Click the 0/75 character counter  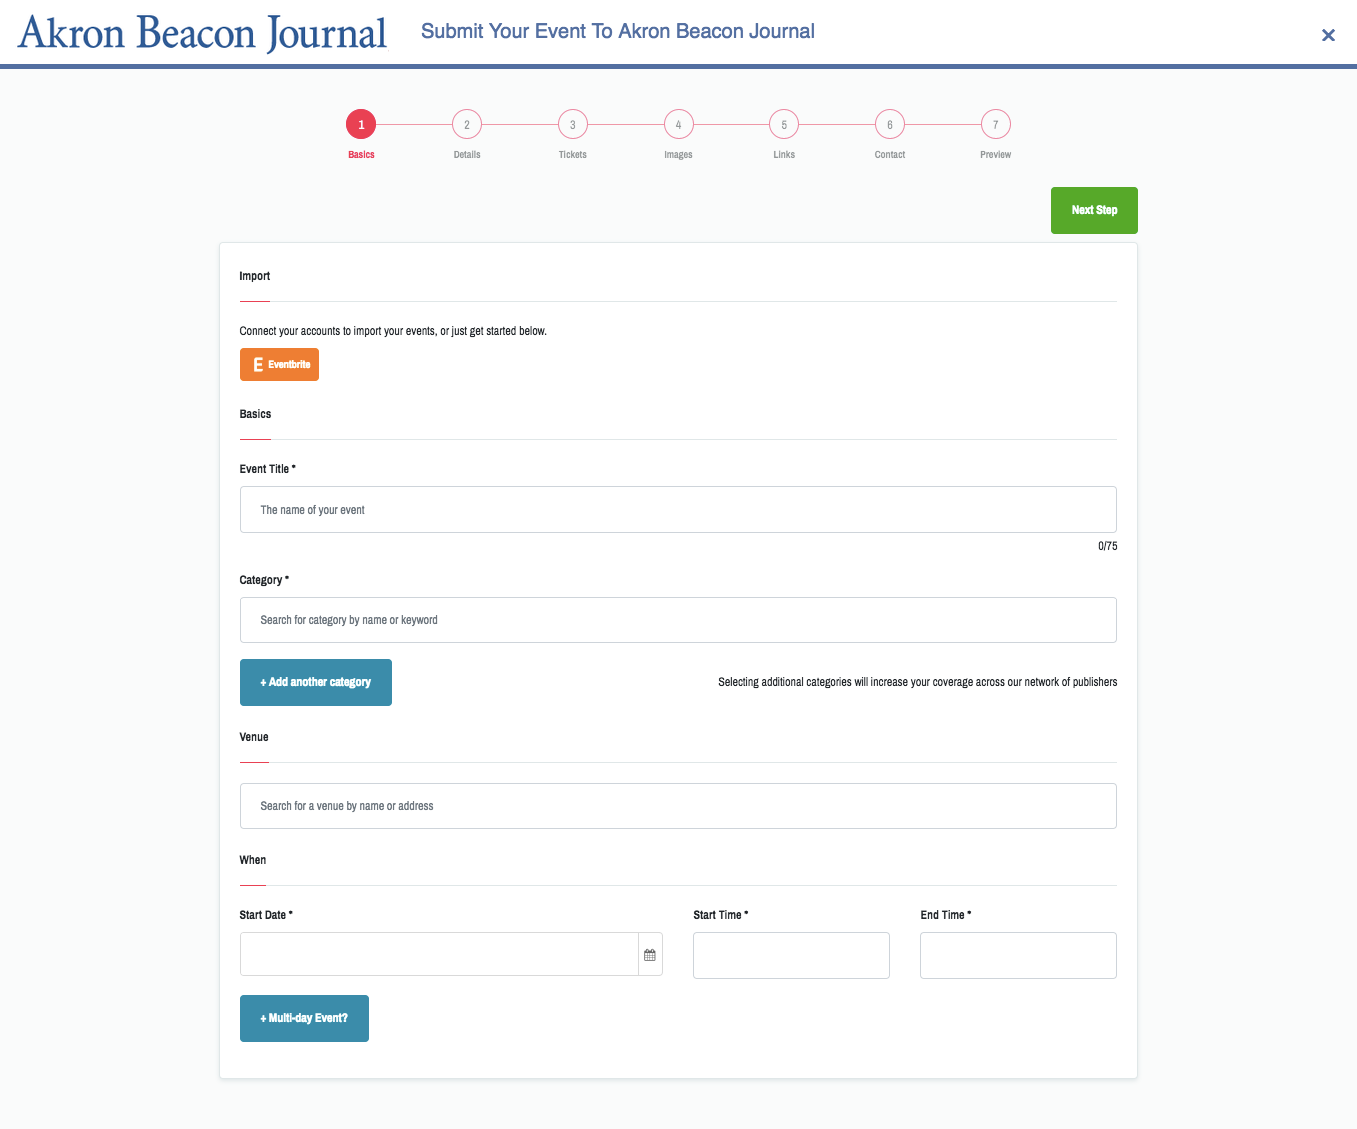click(x=1107, y=546)
